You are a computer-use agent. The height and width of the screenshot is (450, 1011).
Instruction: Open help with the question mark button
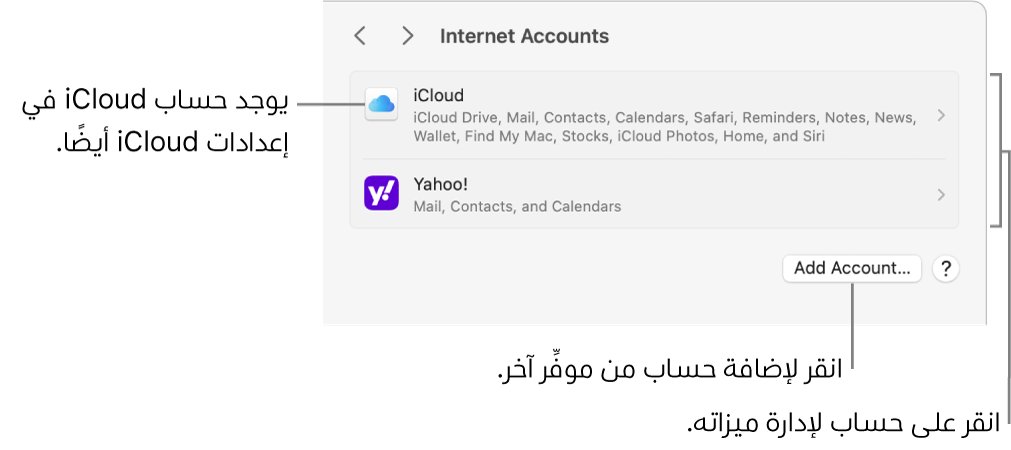[x=945, y=268]
